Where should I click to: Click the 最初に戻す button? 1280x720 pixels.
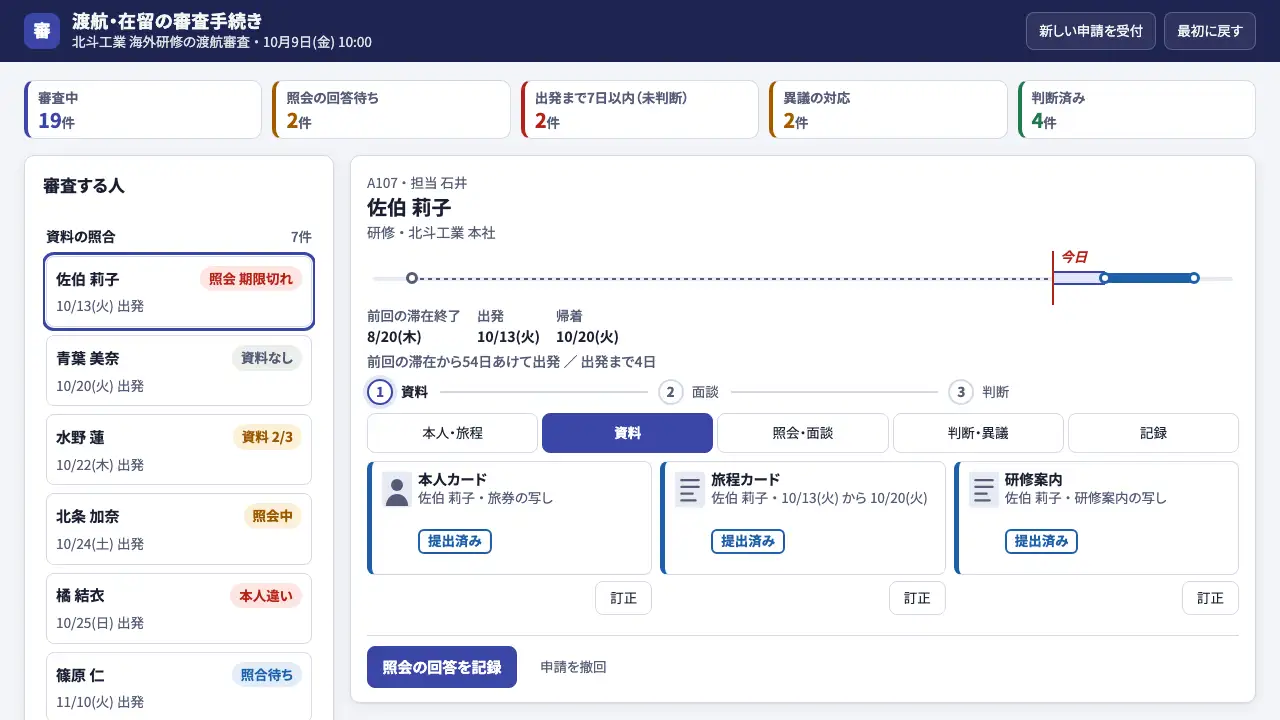(x=1210, y=31)
